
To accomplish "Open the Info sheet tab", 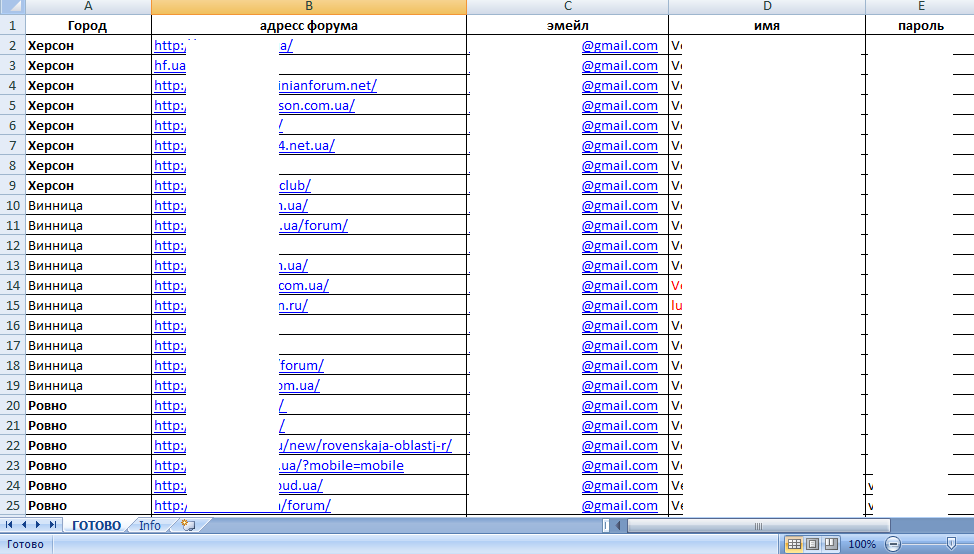I will [150, 525].
